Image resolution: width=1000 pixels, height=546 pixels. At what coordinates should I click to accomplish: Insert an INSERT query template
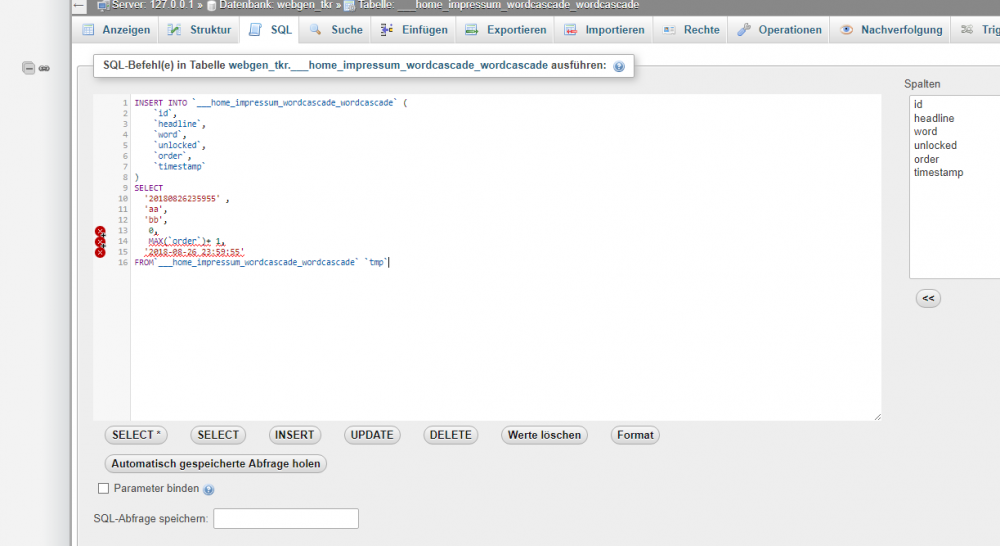coord(294,435)
